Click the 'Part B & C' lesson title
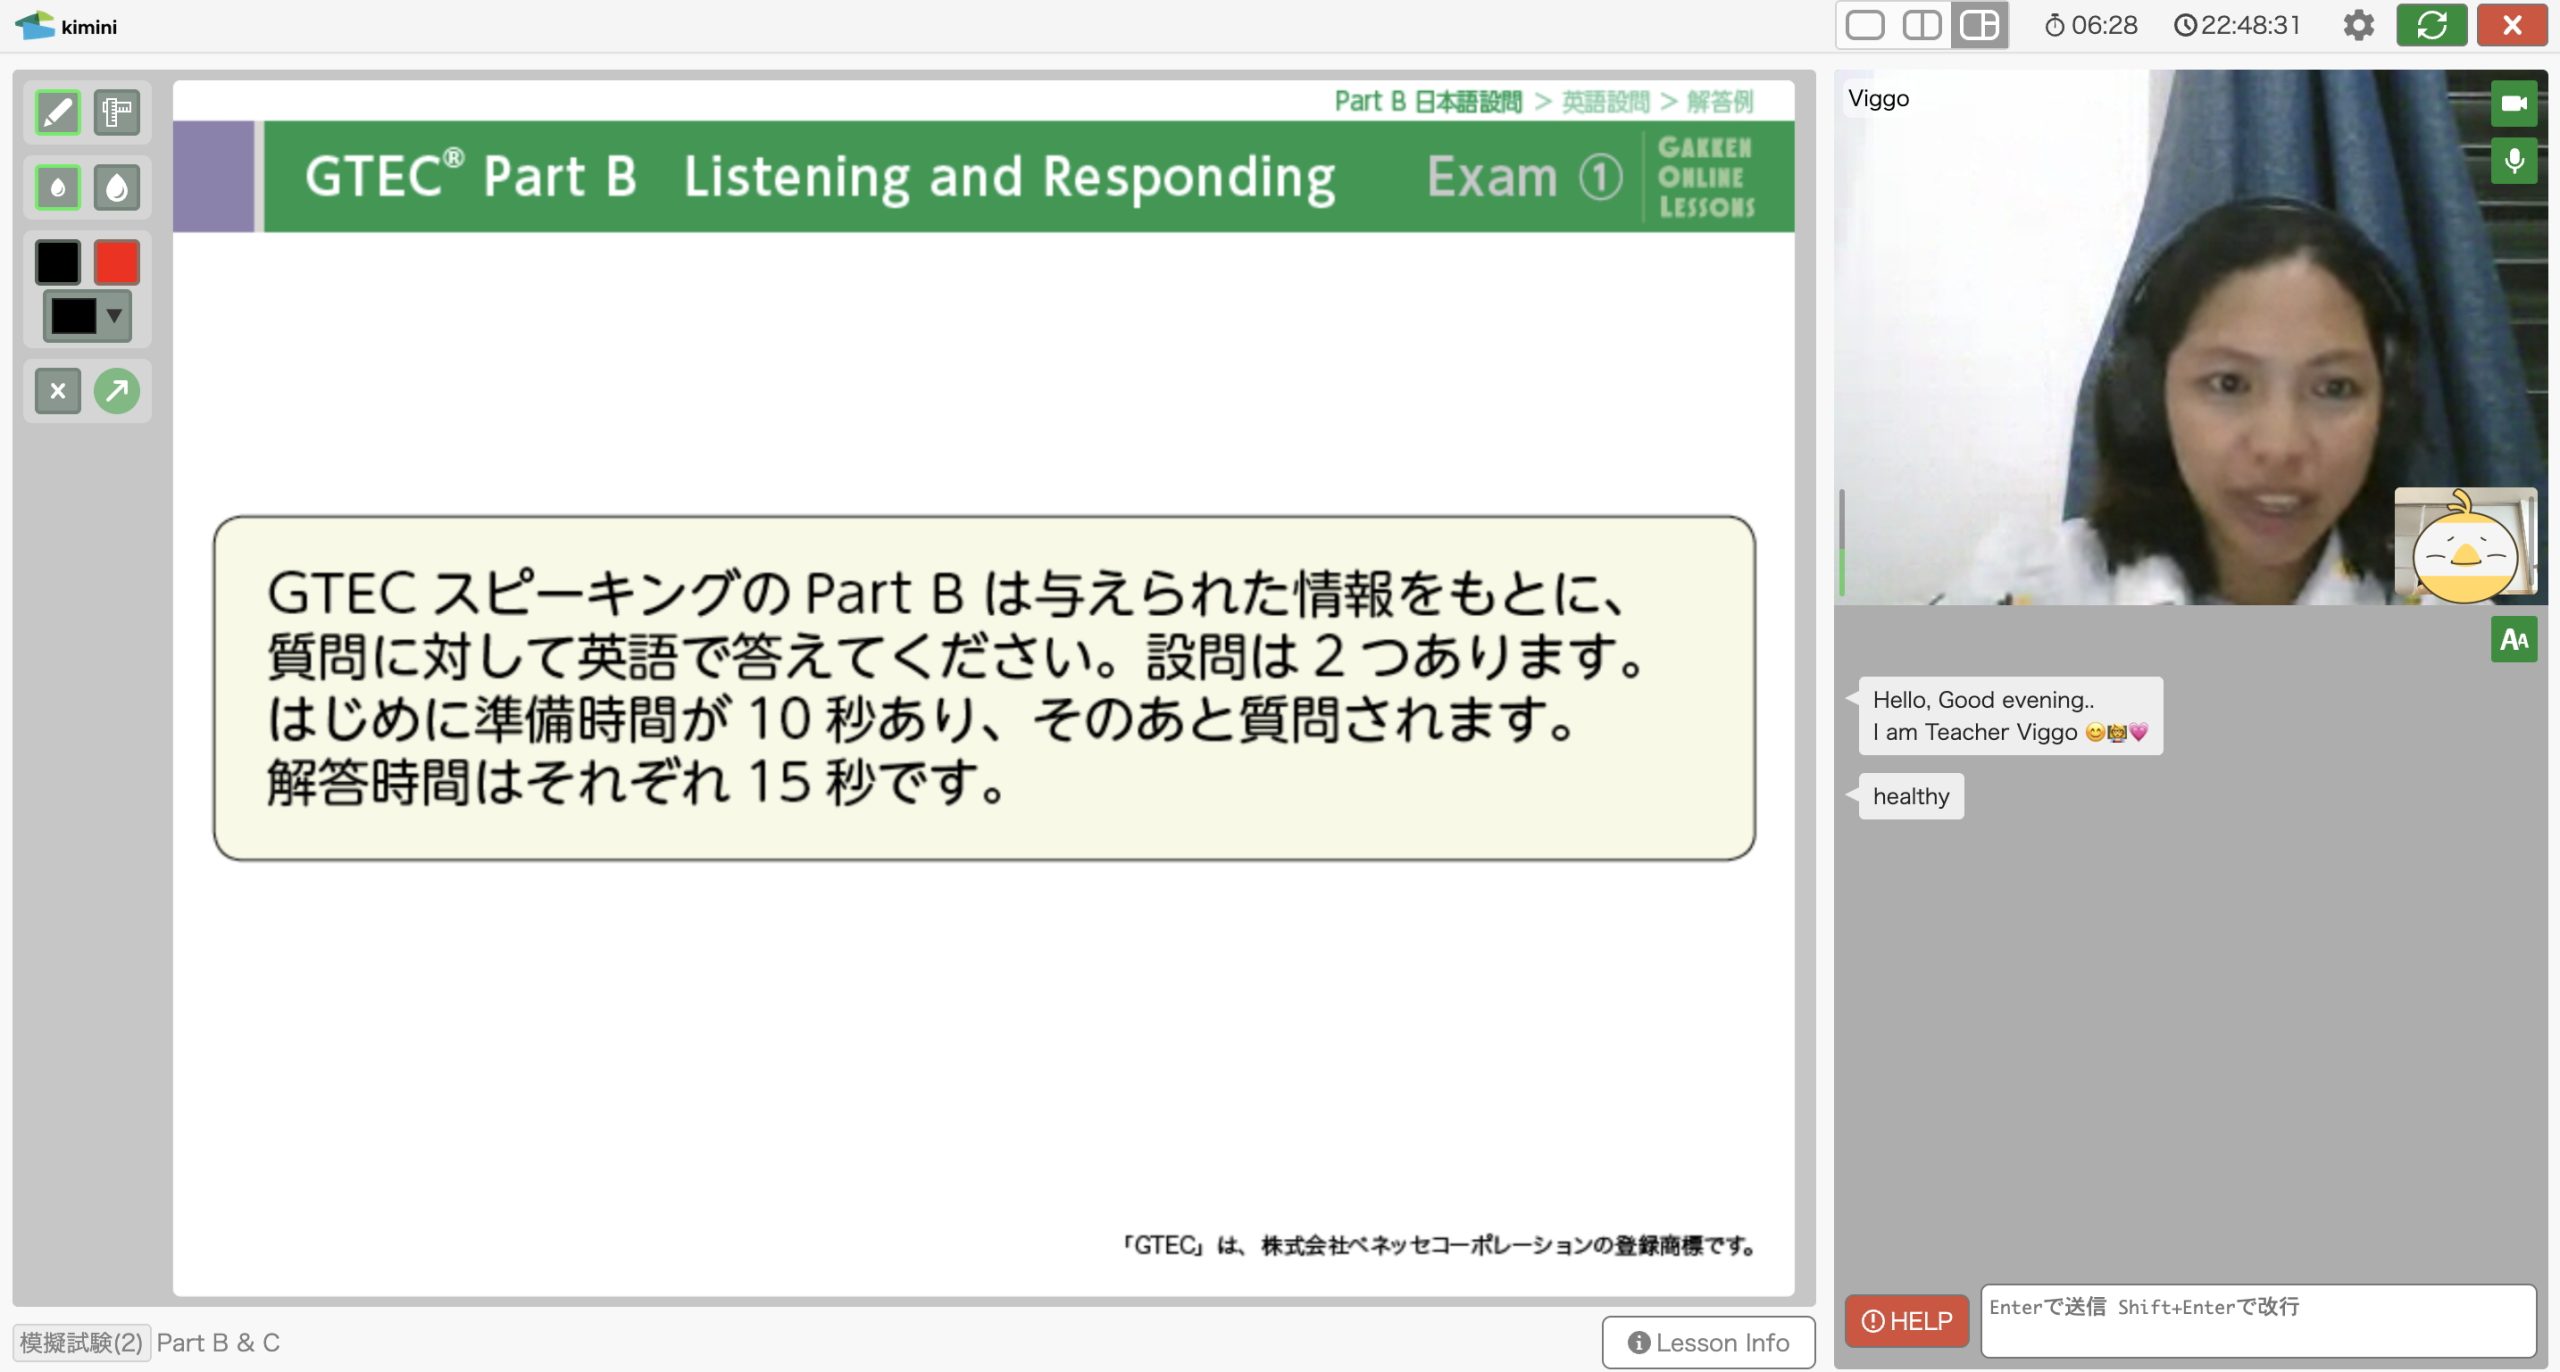Viewport: 2560px width, 1372px height. click(218, 1342)
